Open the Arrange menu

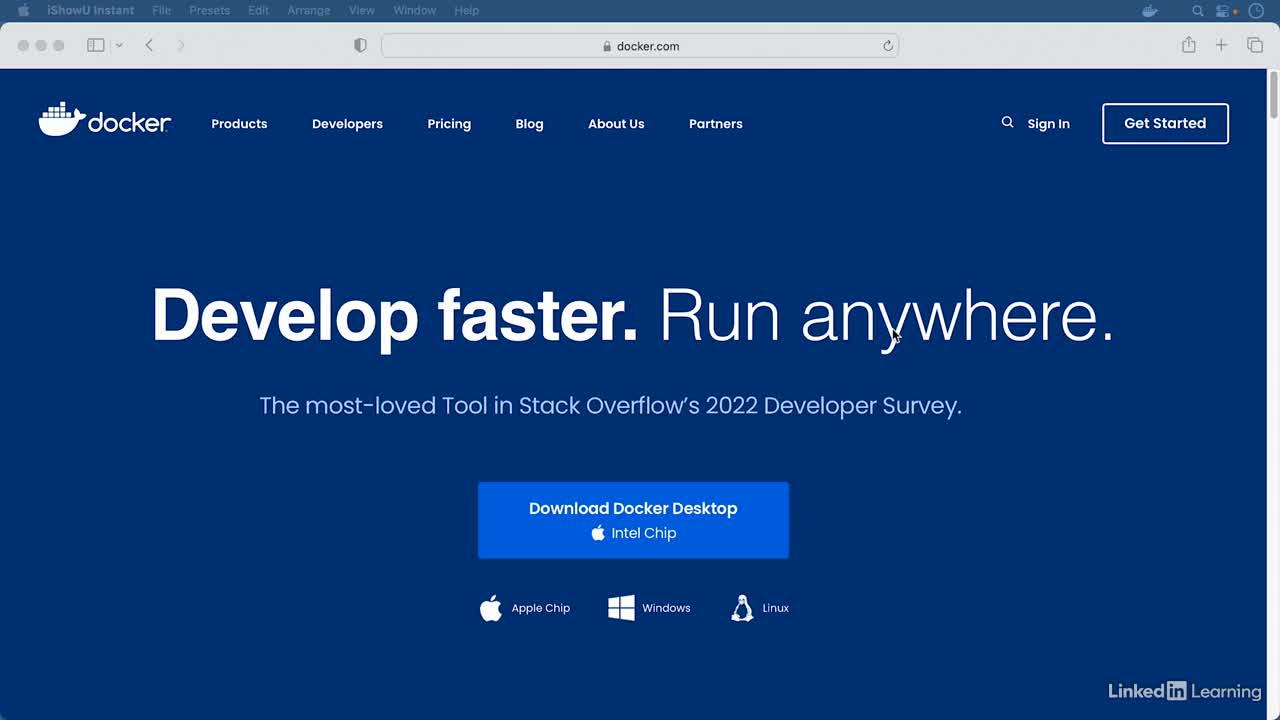pyautogui.click(x=309, y=10)
